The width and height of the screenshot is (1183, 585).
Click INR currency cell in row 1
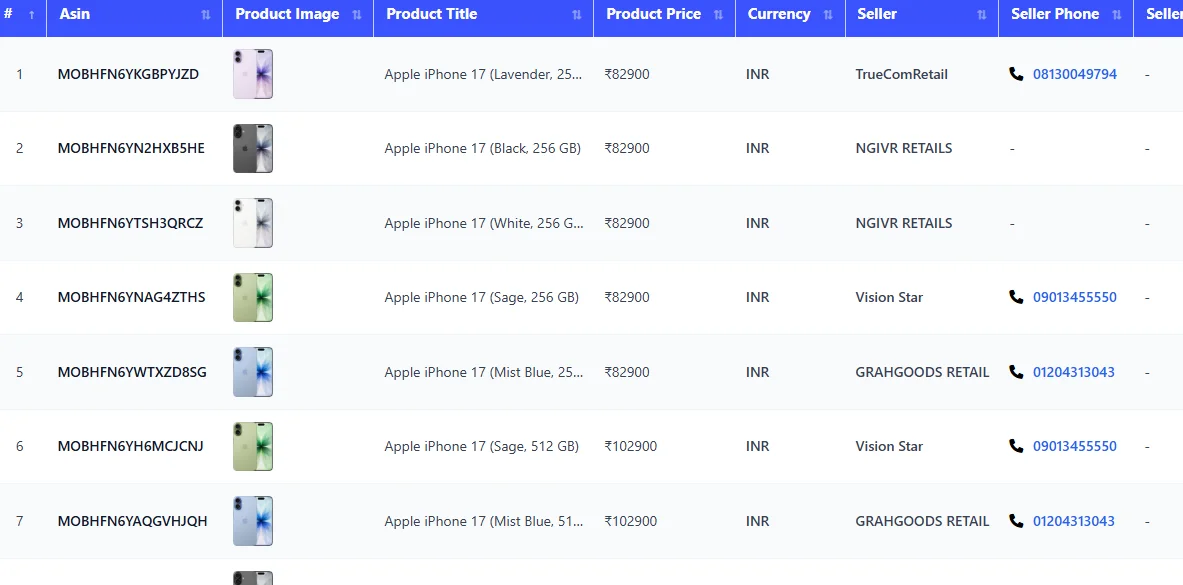[757, 74]
